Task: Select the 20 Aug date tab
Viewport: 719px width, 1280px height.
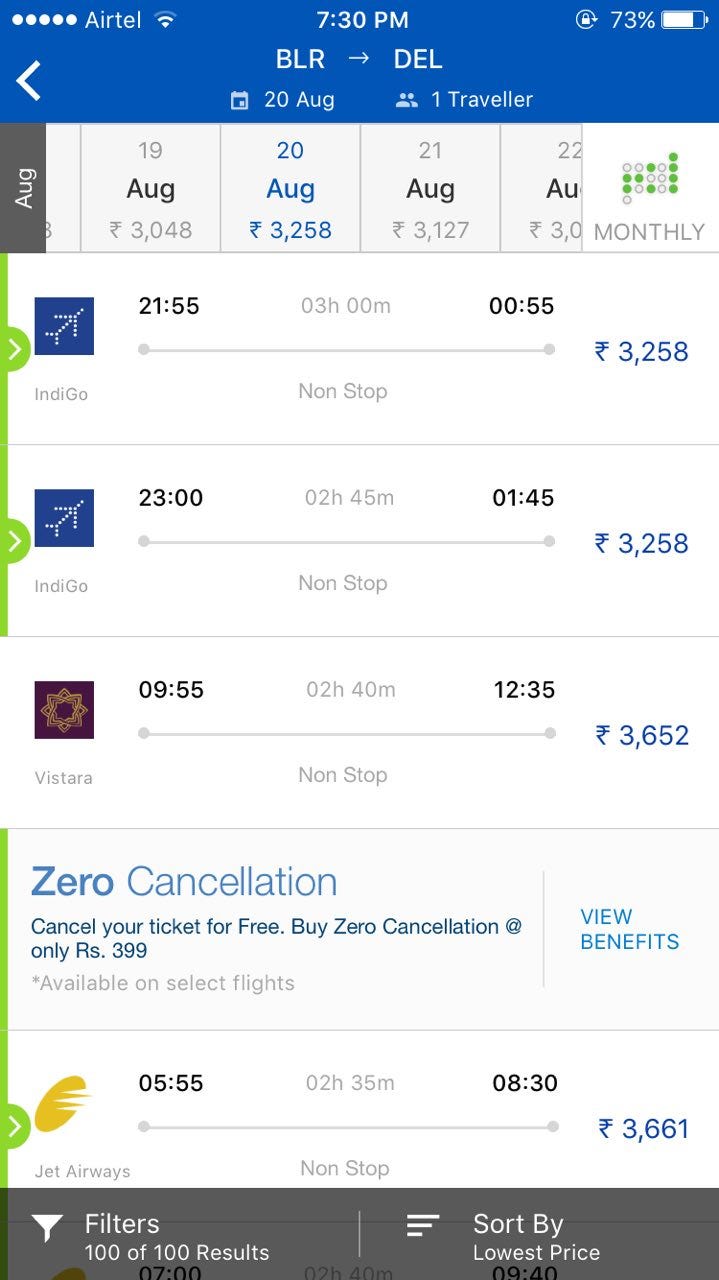Action: [290, 189]
